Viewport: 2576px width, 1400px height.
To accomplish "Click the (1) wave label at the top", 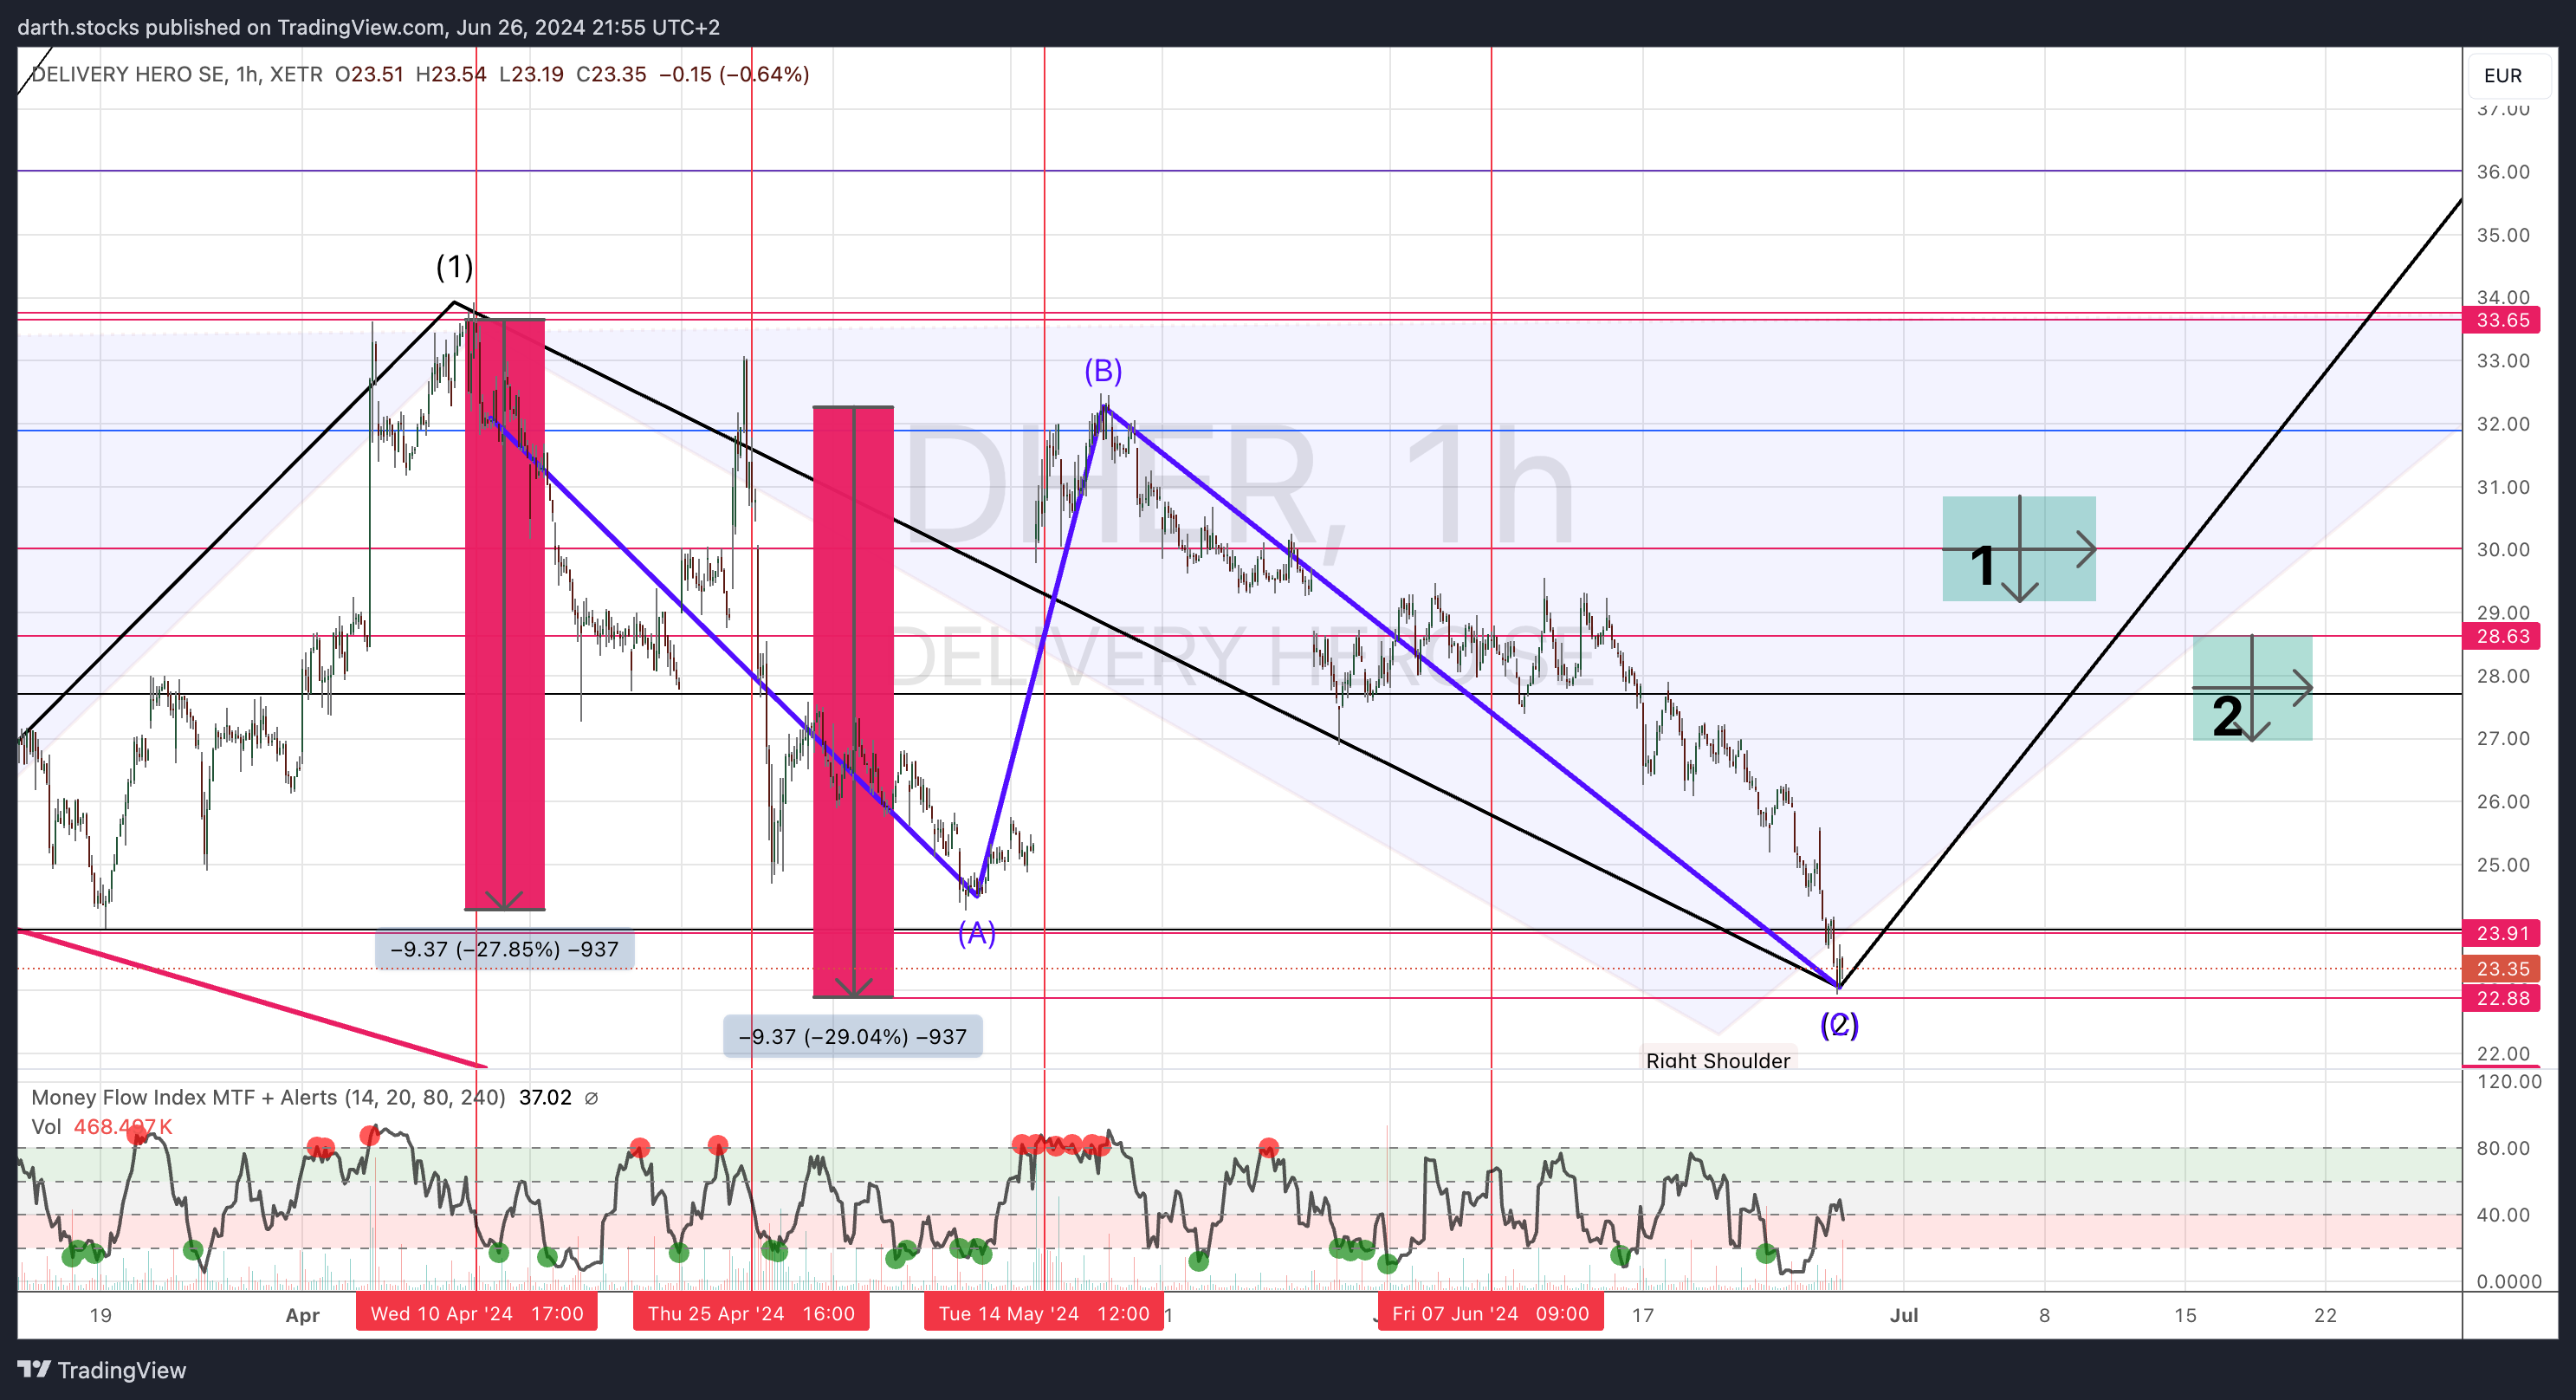I will [x=454, y=266].
